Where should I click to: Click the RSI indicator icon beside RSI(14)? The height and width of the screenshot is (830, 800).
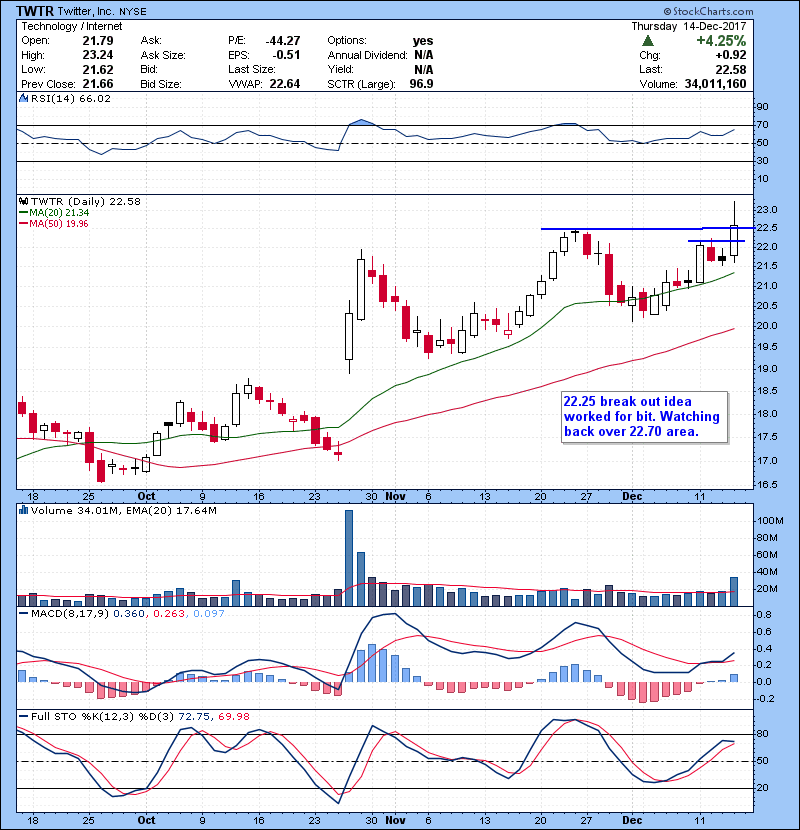[23, 98]
